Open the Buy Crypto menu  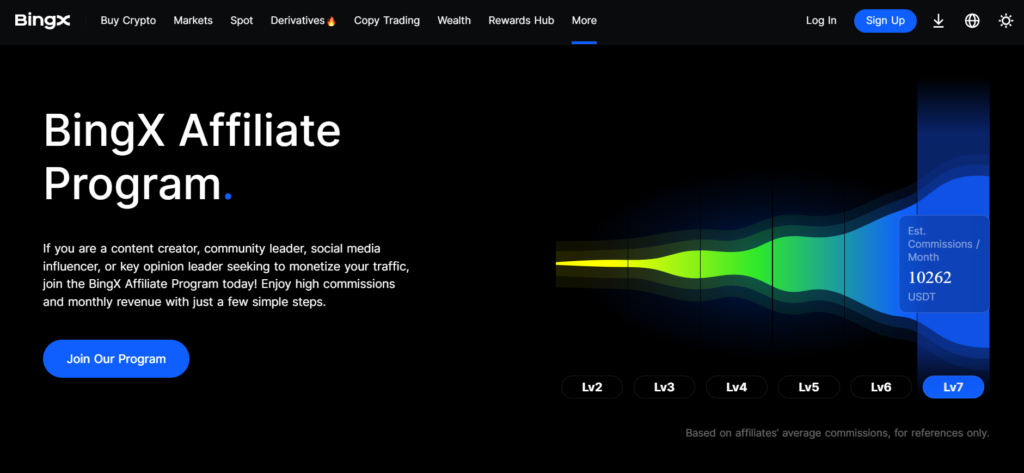coord(128,20)
